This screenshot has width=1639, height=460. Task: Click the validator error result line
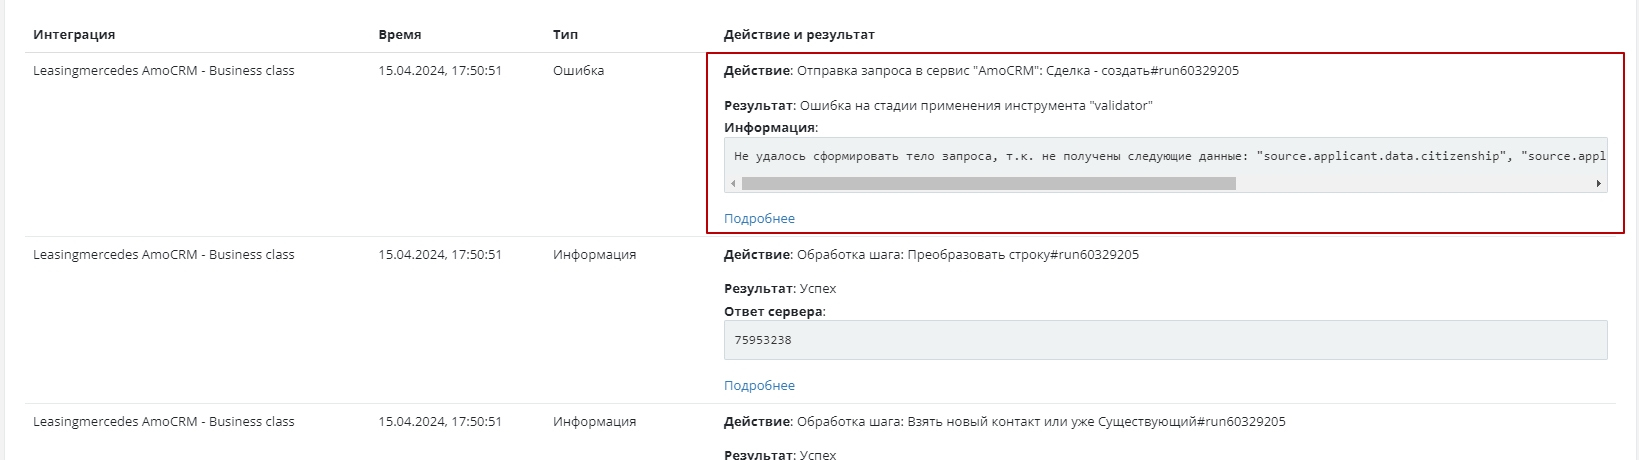pos(975,105)
